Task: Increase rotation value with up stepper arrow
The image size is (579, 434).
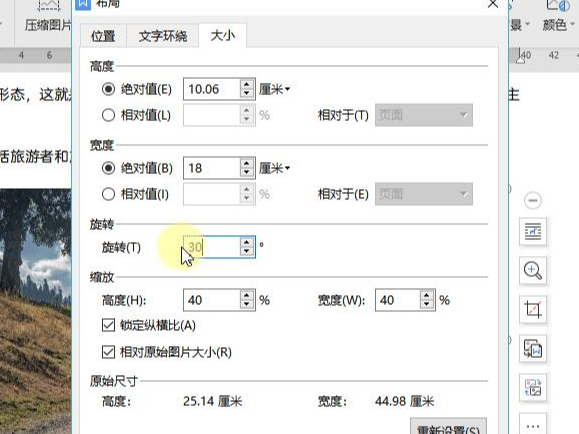Action: point(246,242)
